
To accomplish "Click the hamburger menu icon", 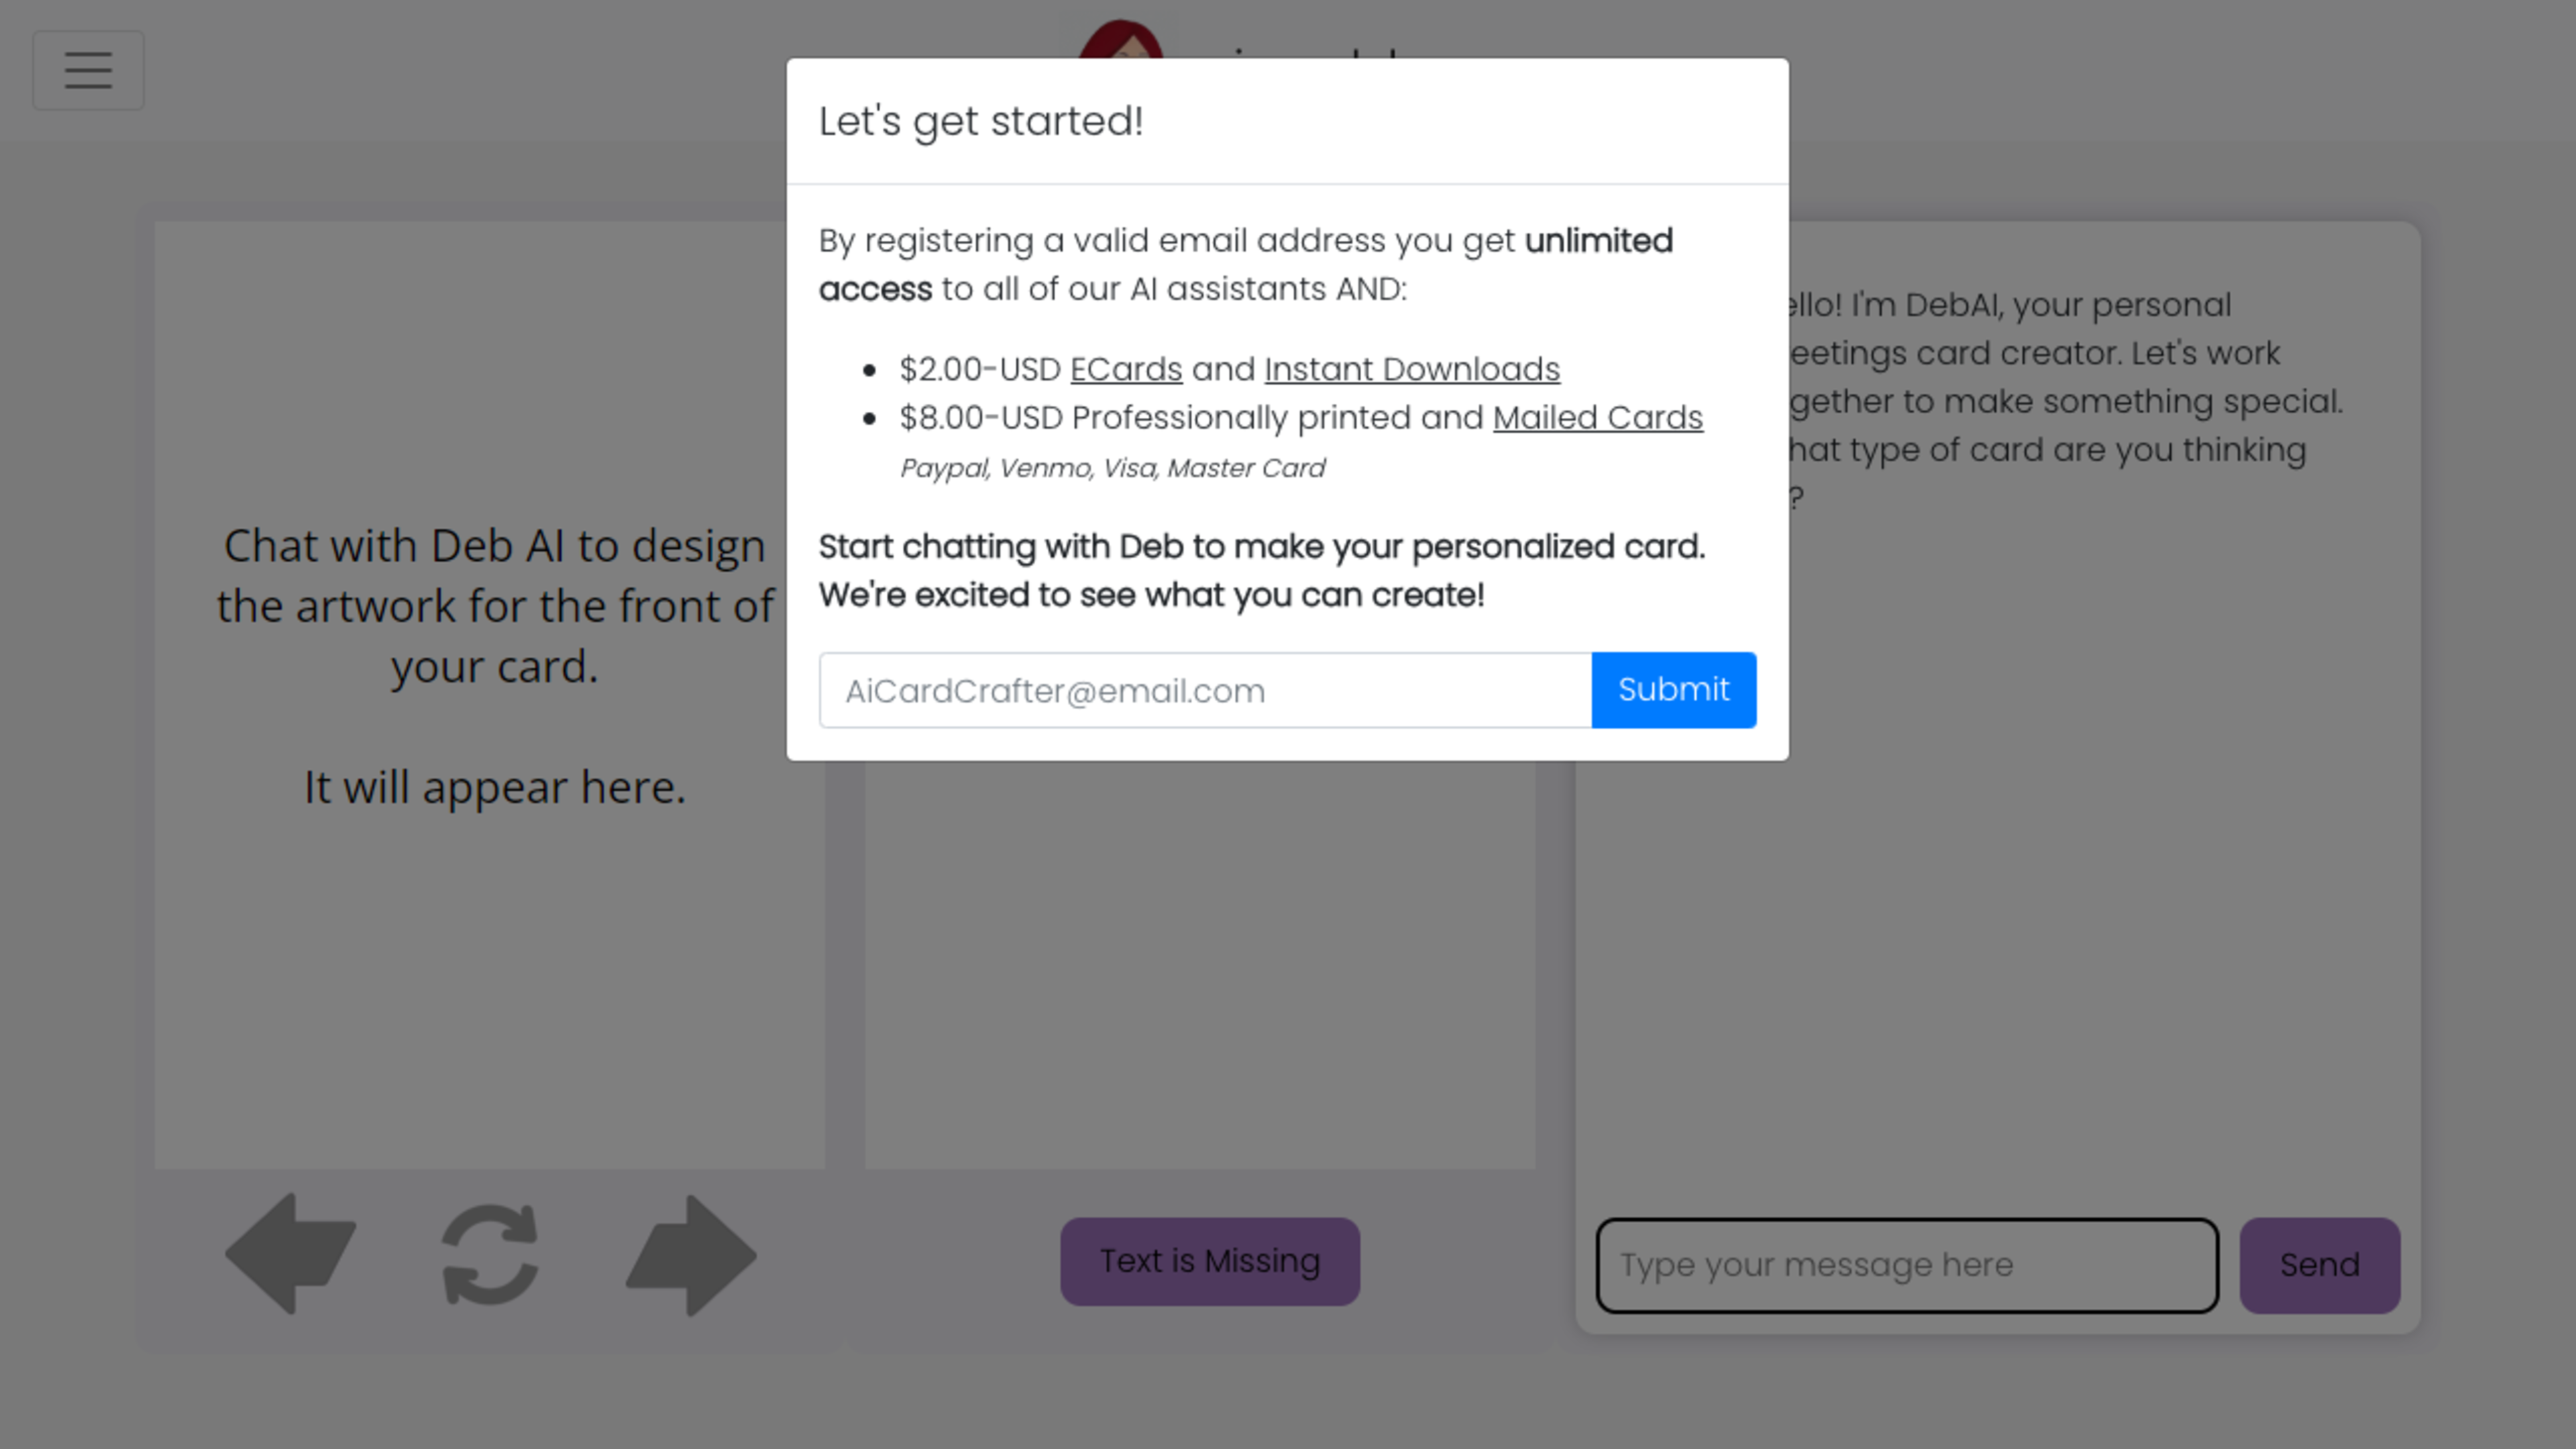I will (89, 70).
